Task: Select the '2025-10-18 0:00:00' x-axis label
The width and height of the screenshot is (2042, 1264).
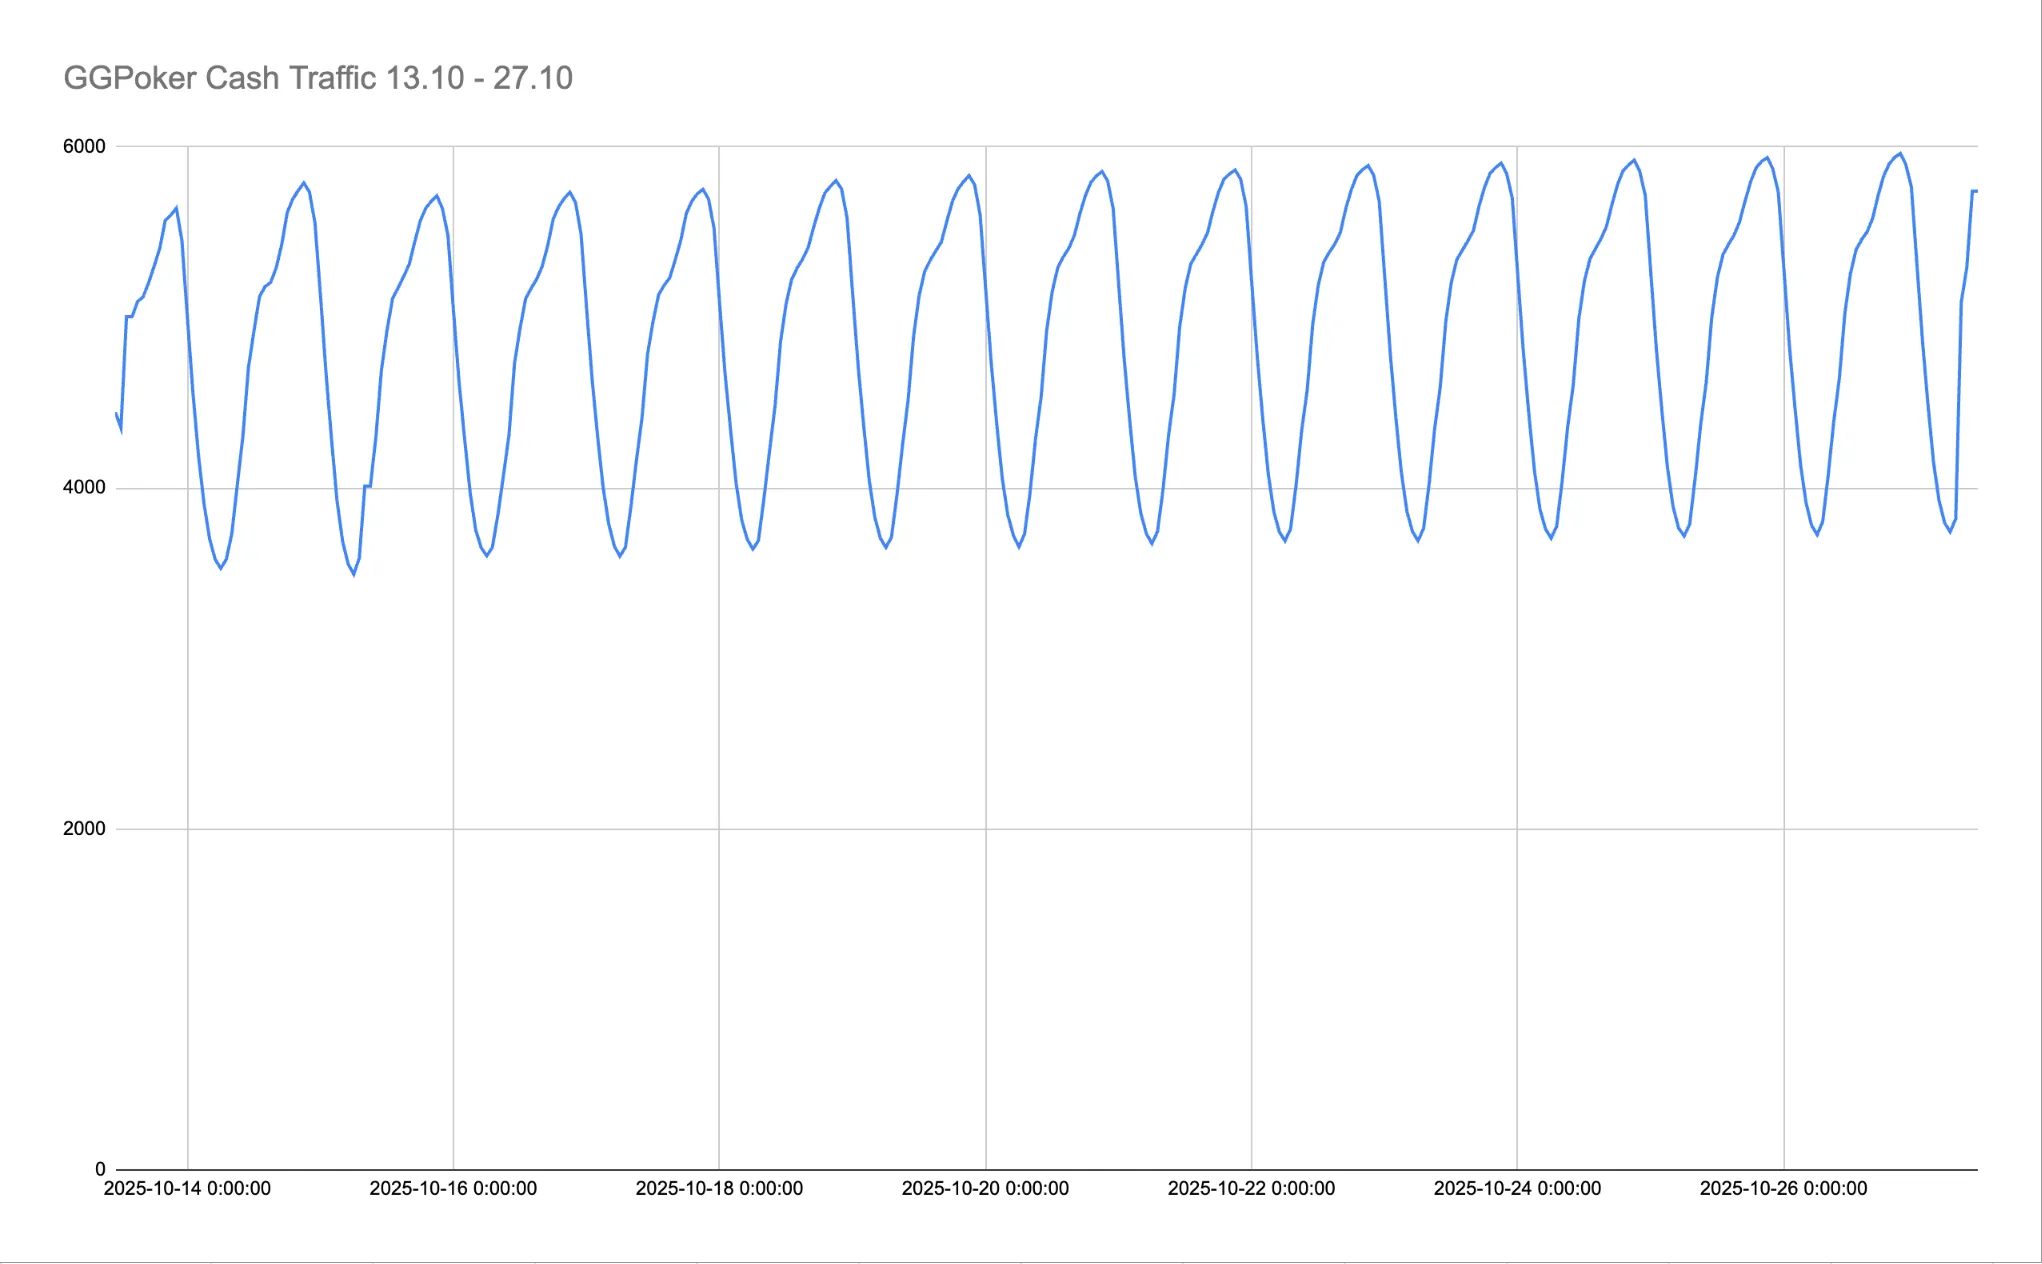Action: tap(718, 1188)
